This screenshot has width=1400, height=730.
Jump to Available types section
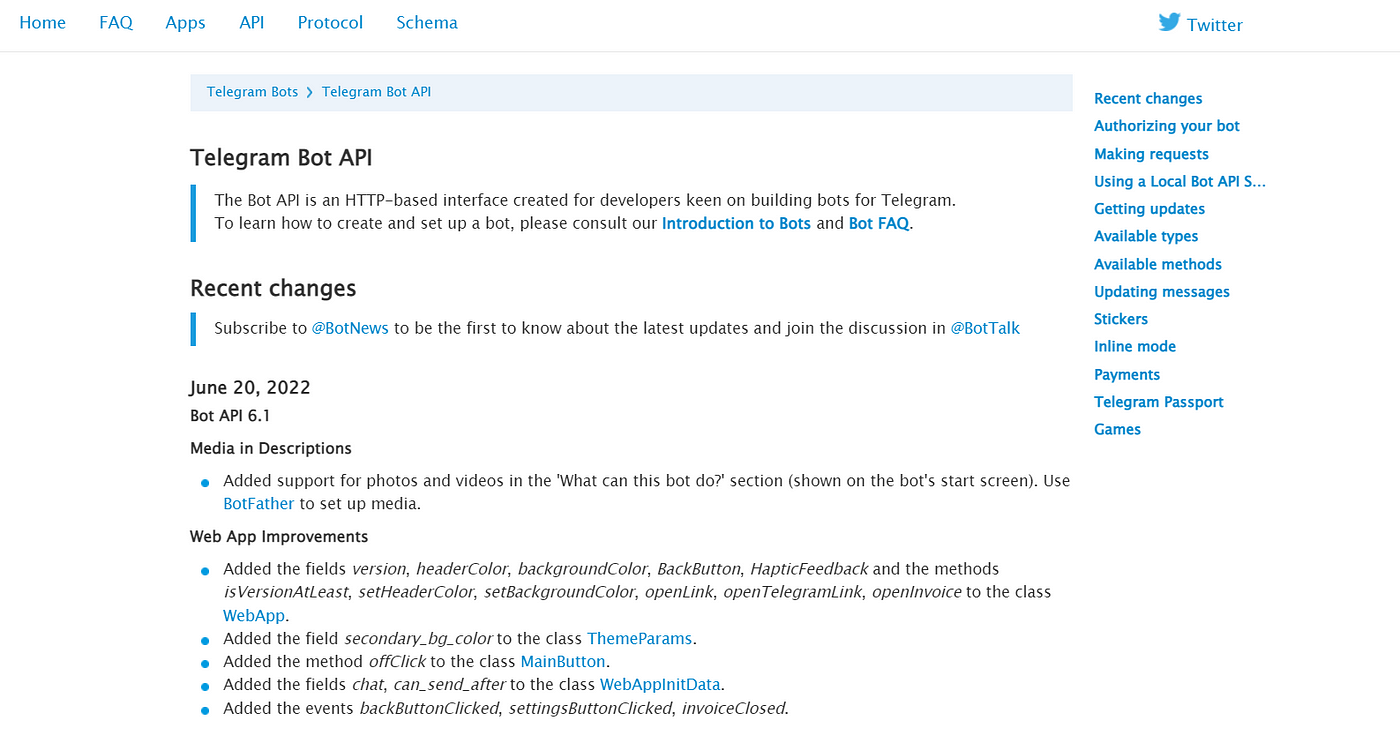coord(1146,236)
